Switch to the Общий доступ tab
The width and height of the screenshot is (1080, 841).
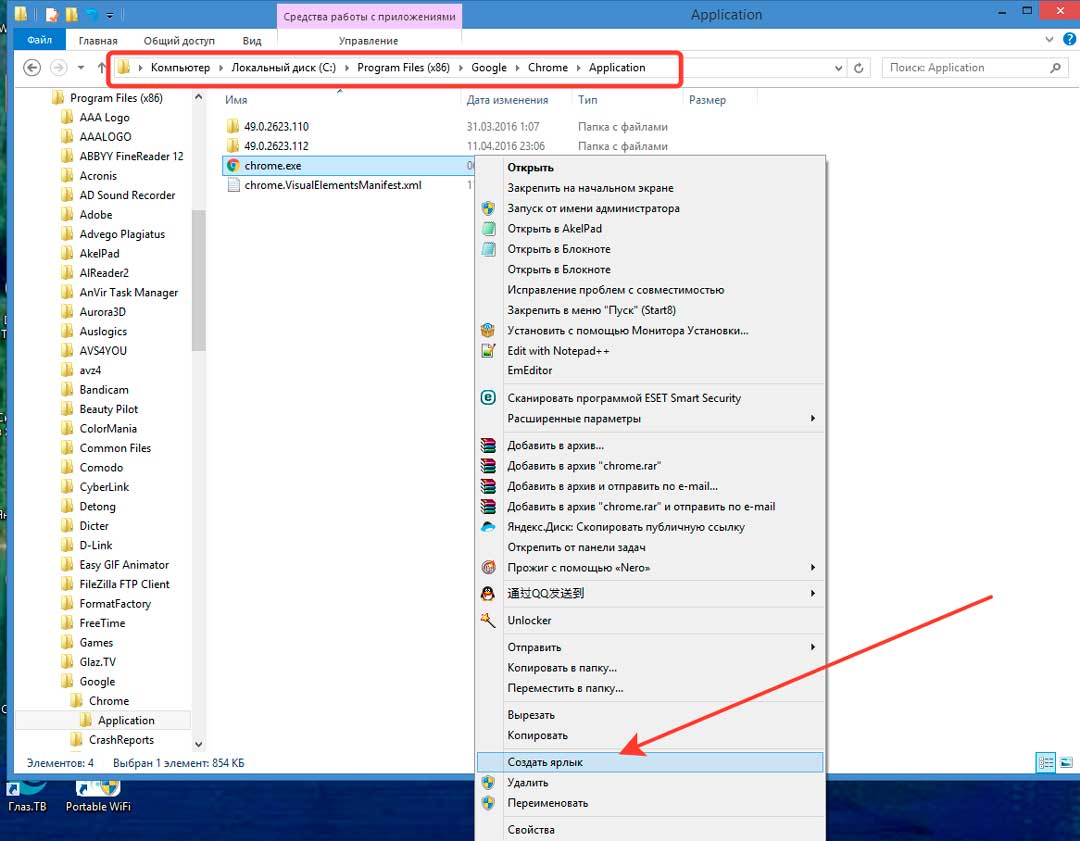point(179,41)
